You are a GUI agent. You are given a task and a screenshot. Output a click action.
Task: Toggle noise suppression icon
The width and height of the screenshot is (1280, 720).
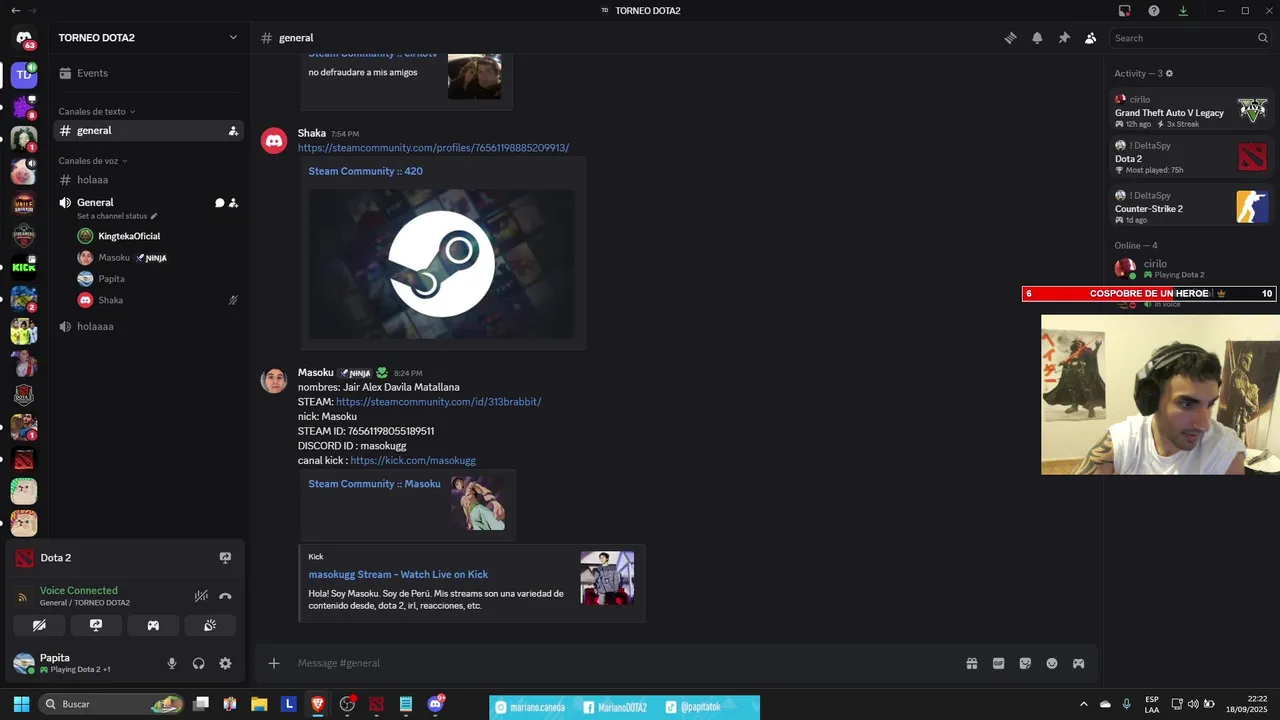click(x=201, y=596)
